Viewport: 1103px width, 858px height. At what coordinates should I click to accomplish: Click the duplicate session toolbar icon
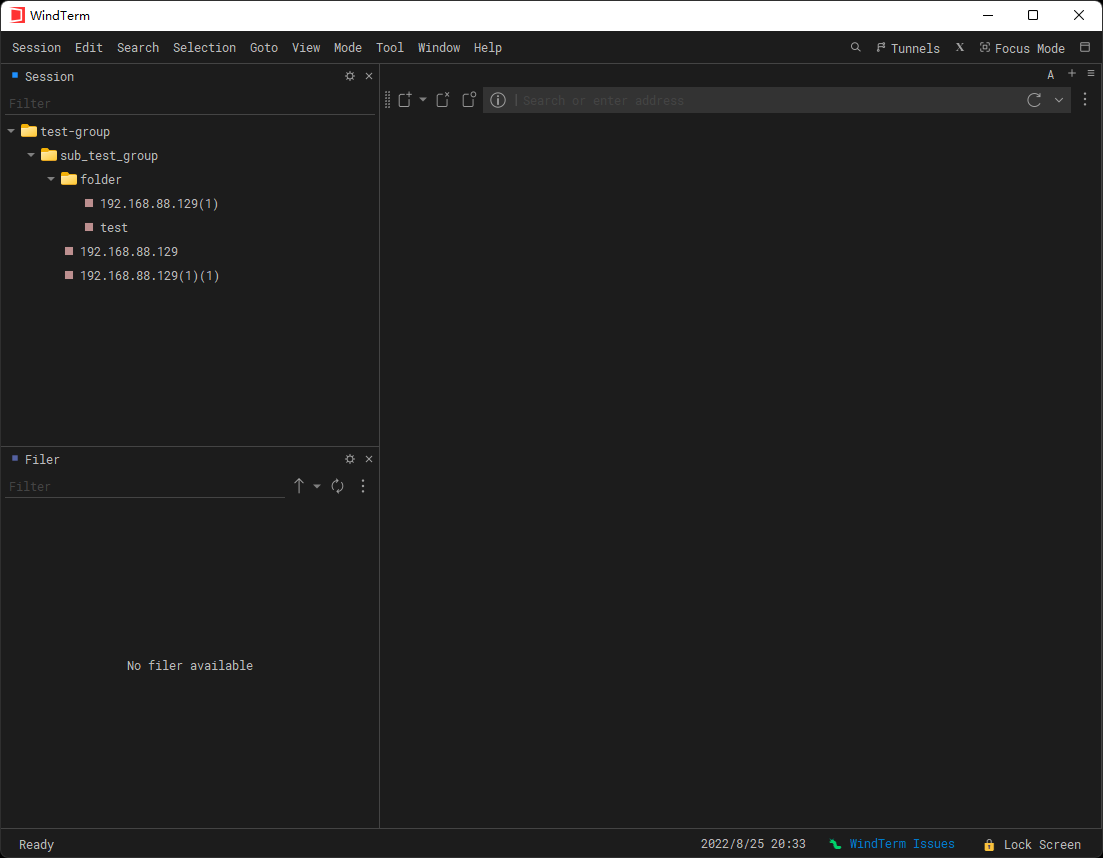click(x=469, y=100)
